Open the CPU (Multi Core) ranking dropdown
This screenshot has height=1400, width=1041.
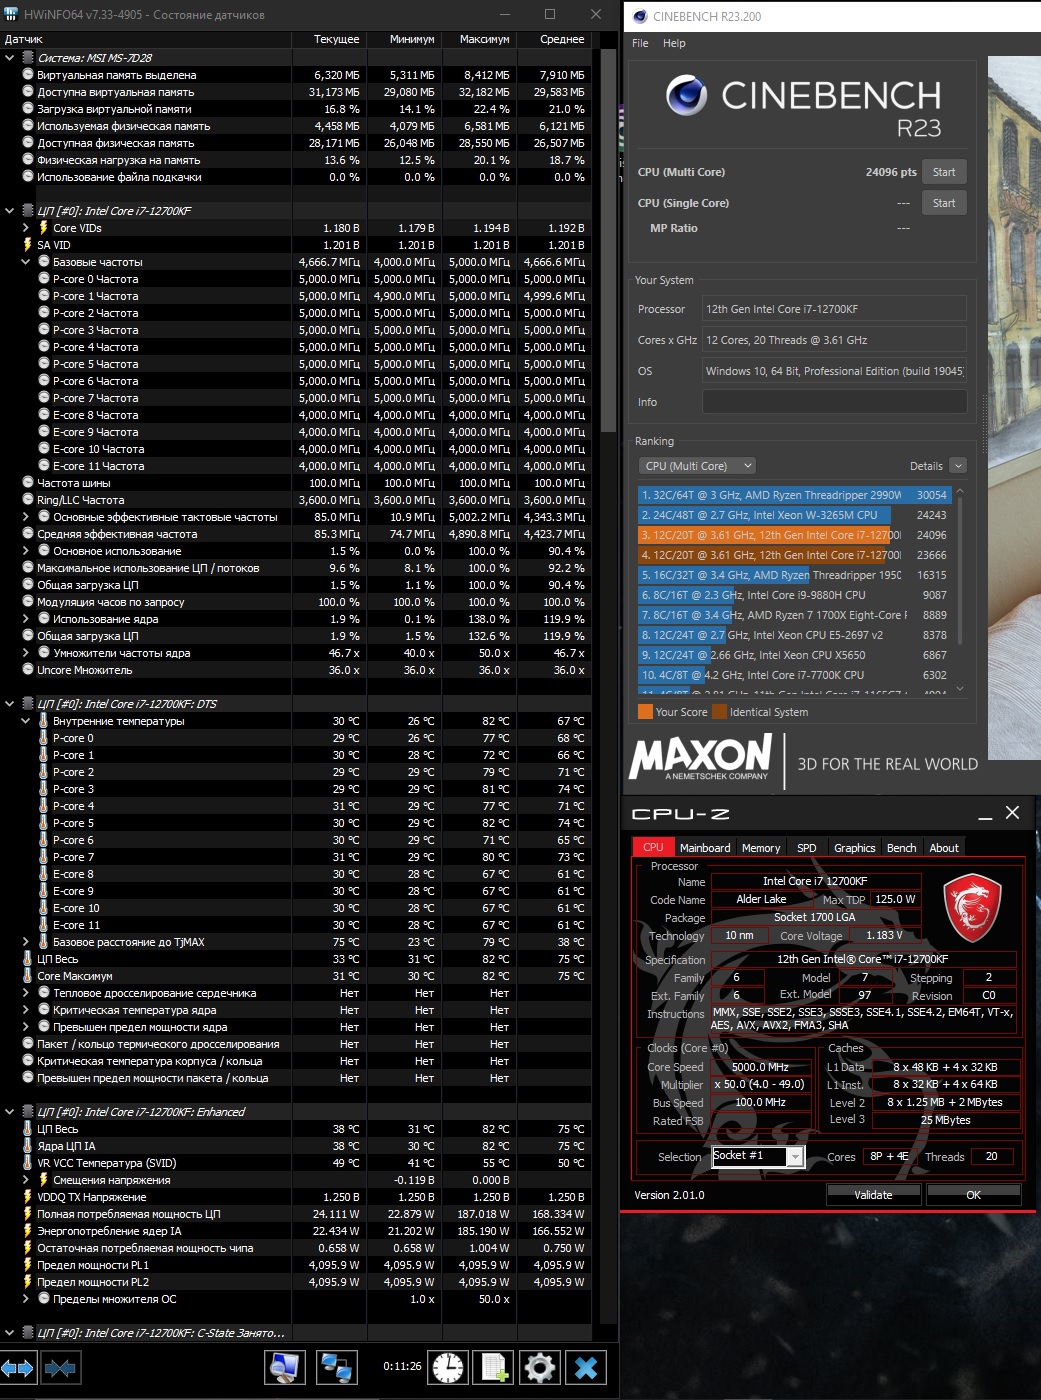(x=697, y=466)
